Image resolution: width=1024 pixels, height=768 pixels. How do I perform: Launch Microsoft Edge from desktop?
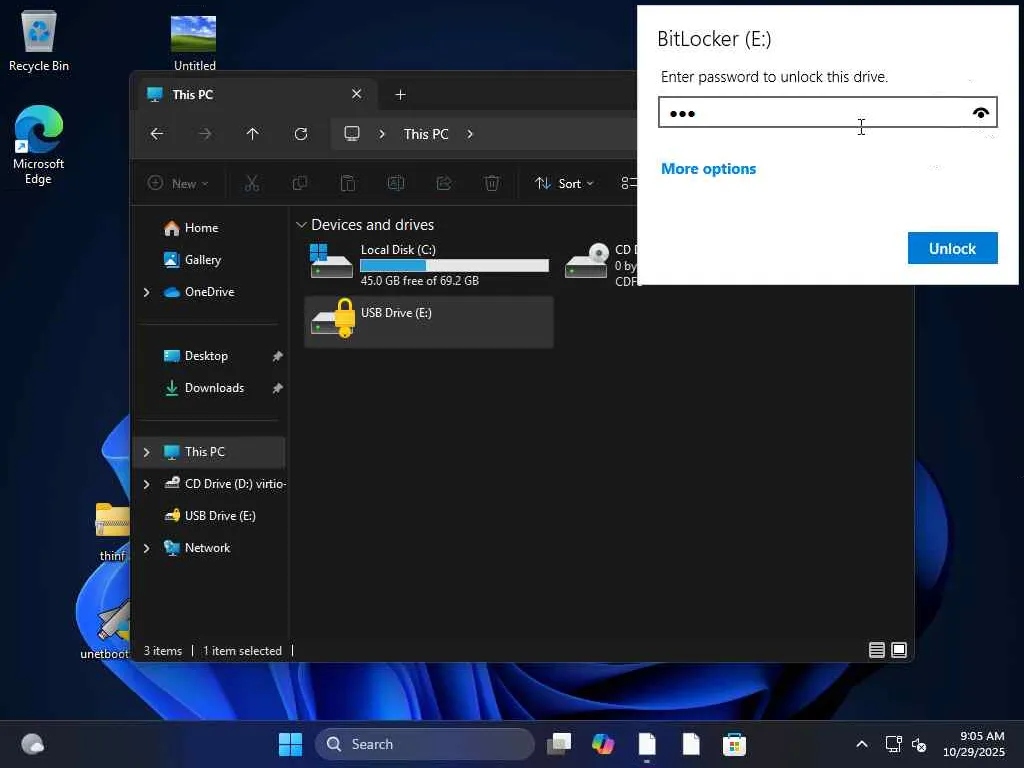(x=39, y=145)
